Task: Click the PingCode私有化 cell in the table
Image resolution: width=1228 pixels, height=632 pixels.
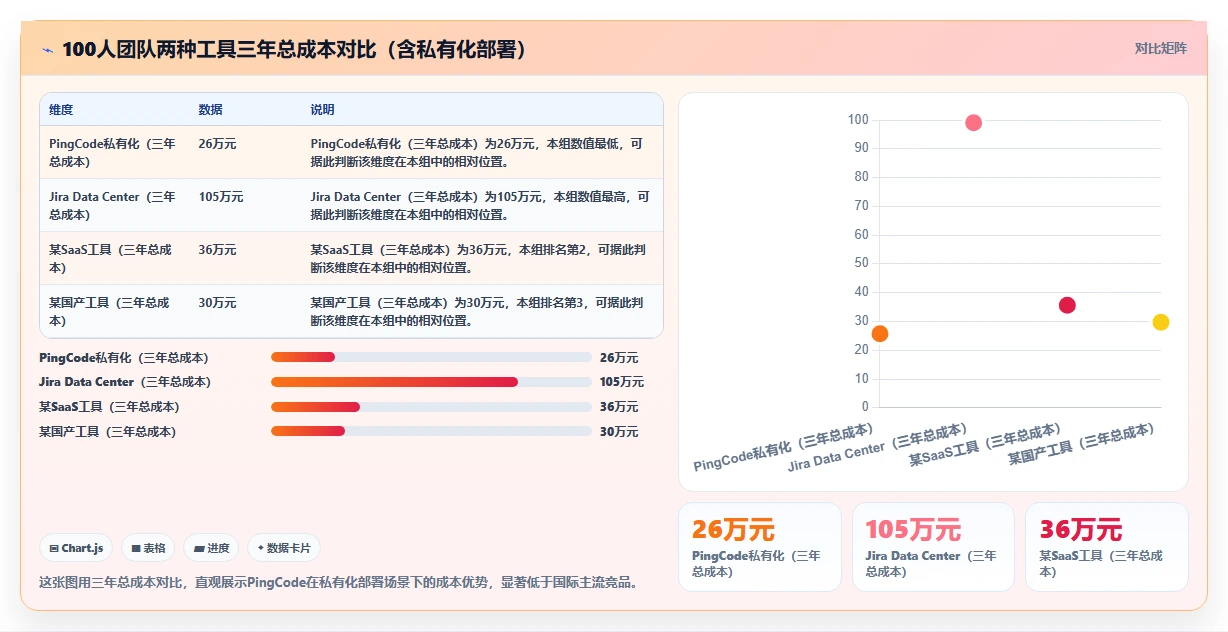Action: click(113, 152)
